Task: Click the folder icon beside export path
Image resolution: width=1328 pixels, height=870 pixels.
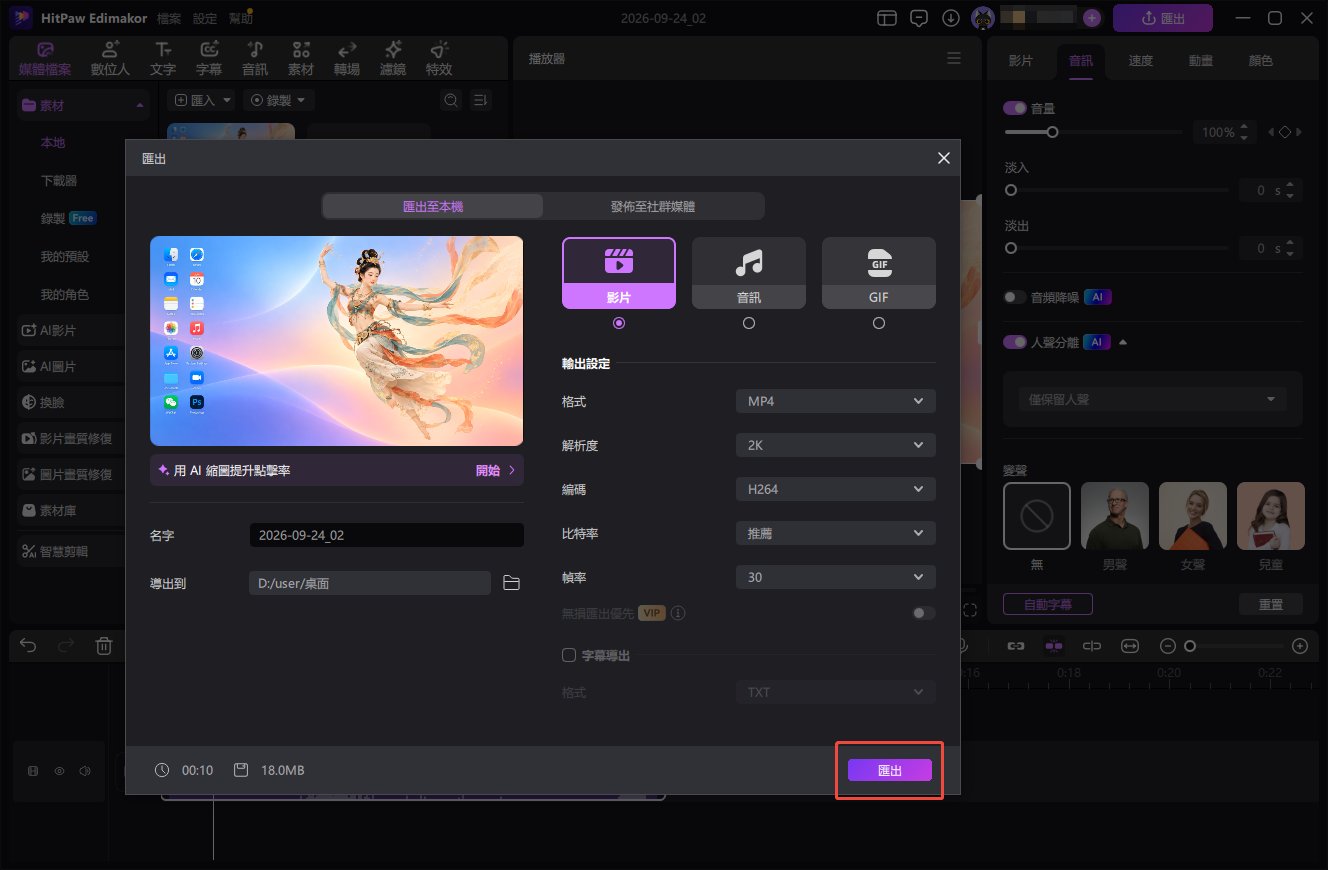Action: [511, 583]
